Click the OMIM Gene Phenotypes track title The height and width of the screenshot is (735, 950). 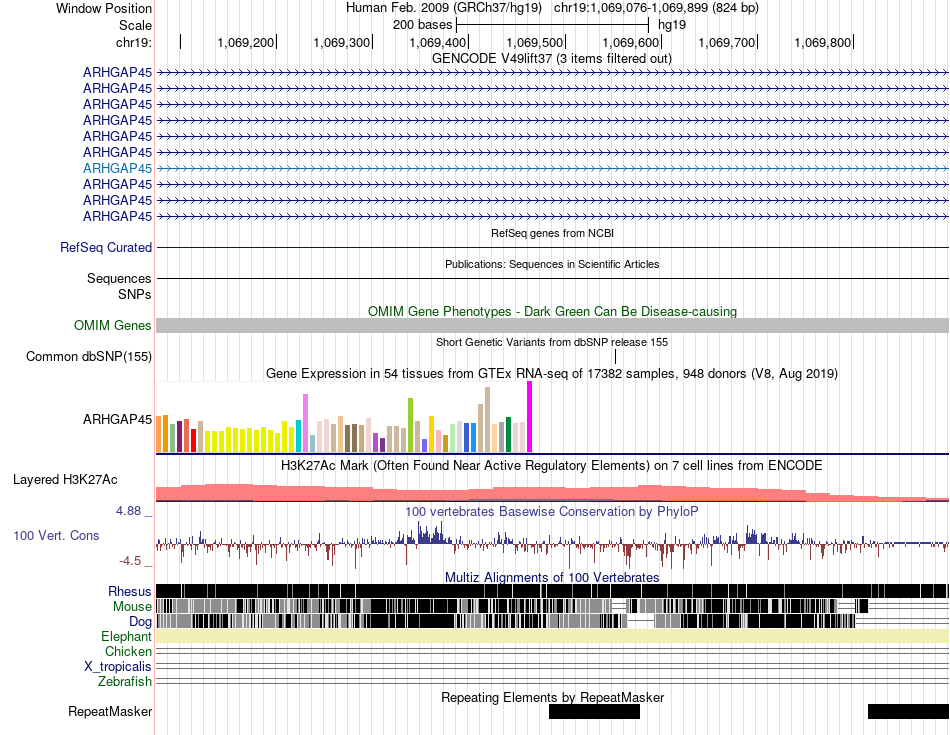(553, 311)
